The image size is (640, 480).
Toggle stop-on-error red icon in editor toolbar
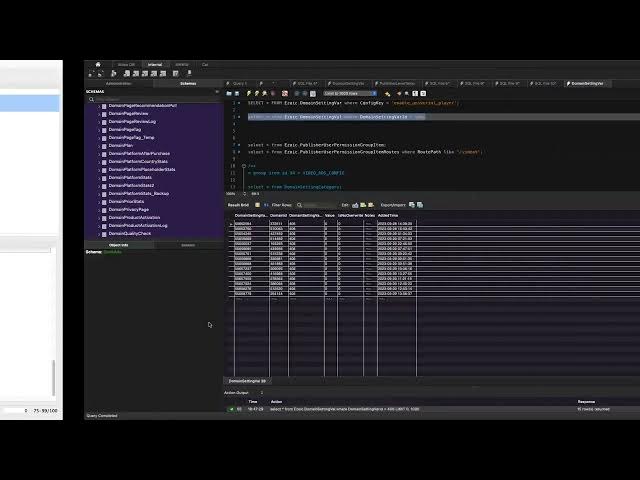[x=285, y=93]
